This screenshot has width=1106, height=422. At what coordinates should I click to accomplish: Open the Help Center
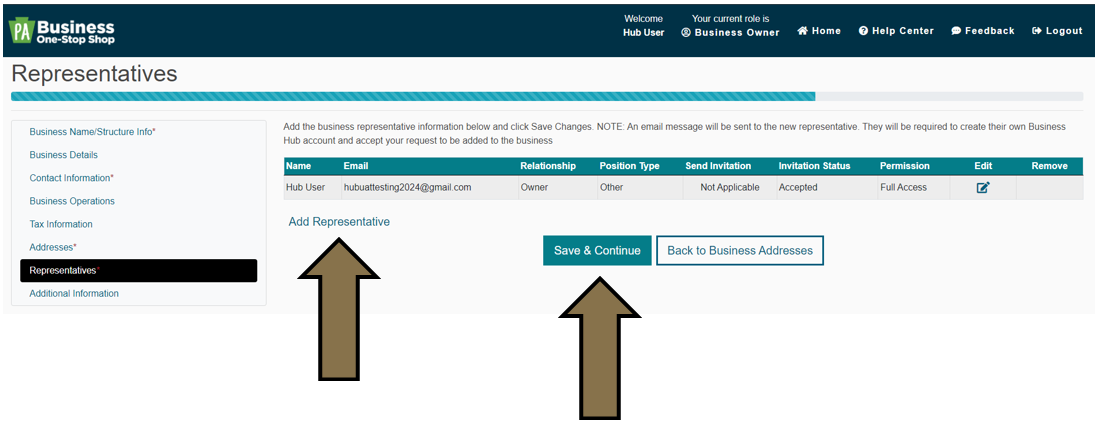pos(896,31)
